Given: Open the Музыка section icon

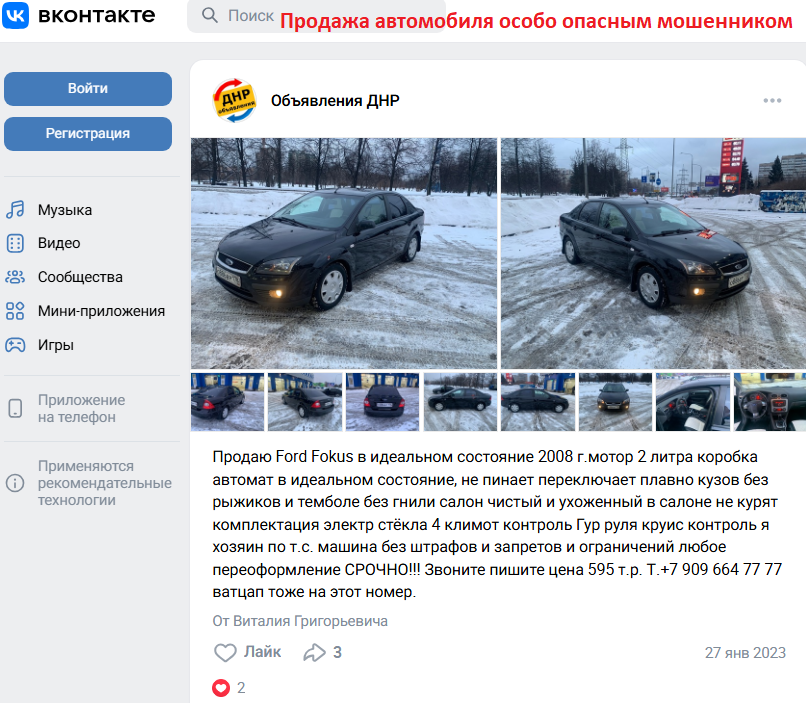Looking at the screenshot, I should (15, 210).
